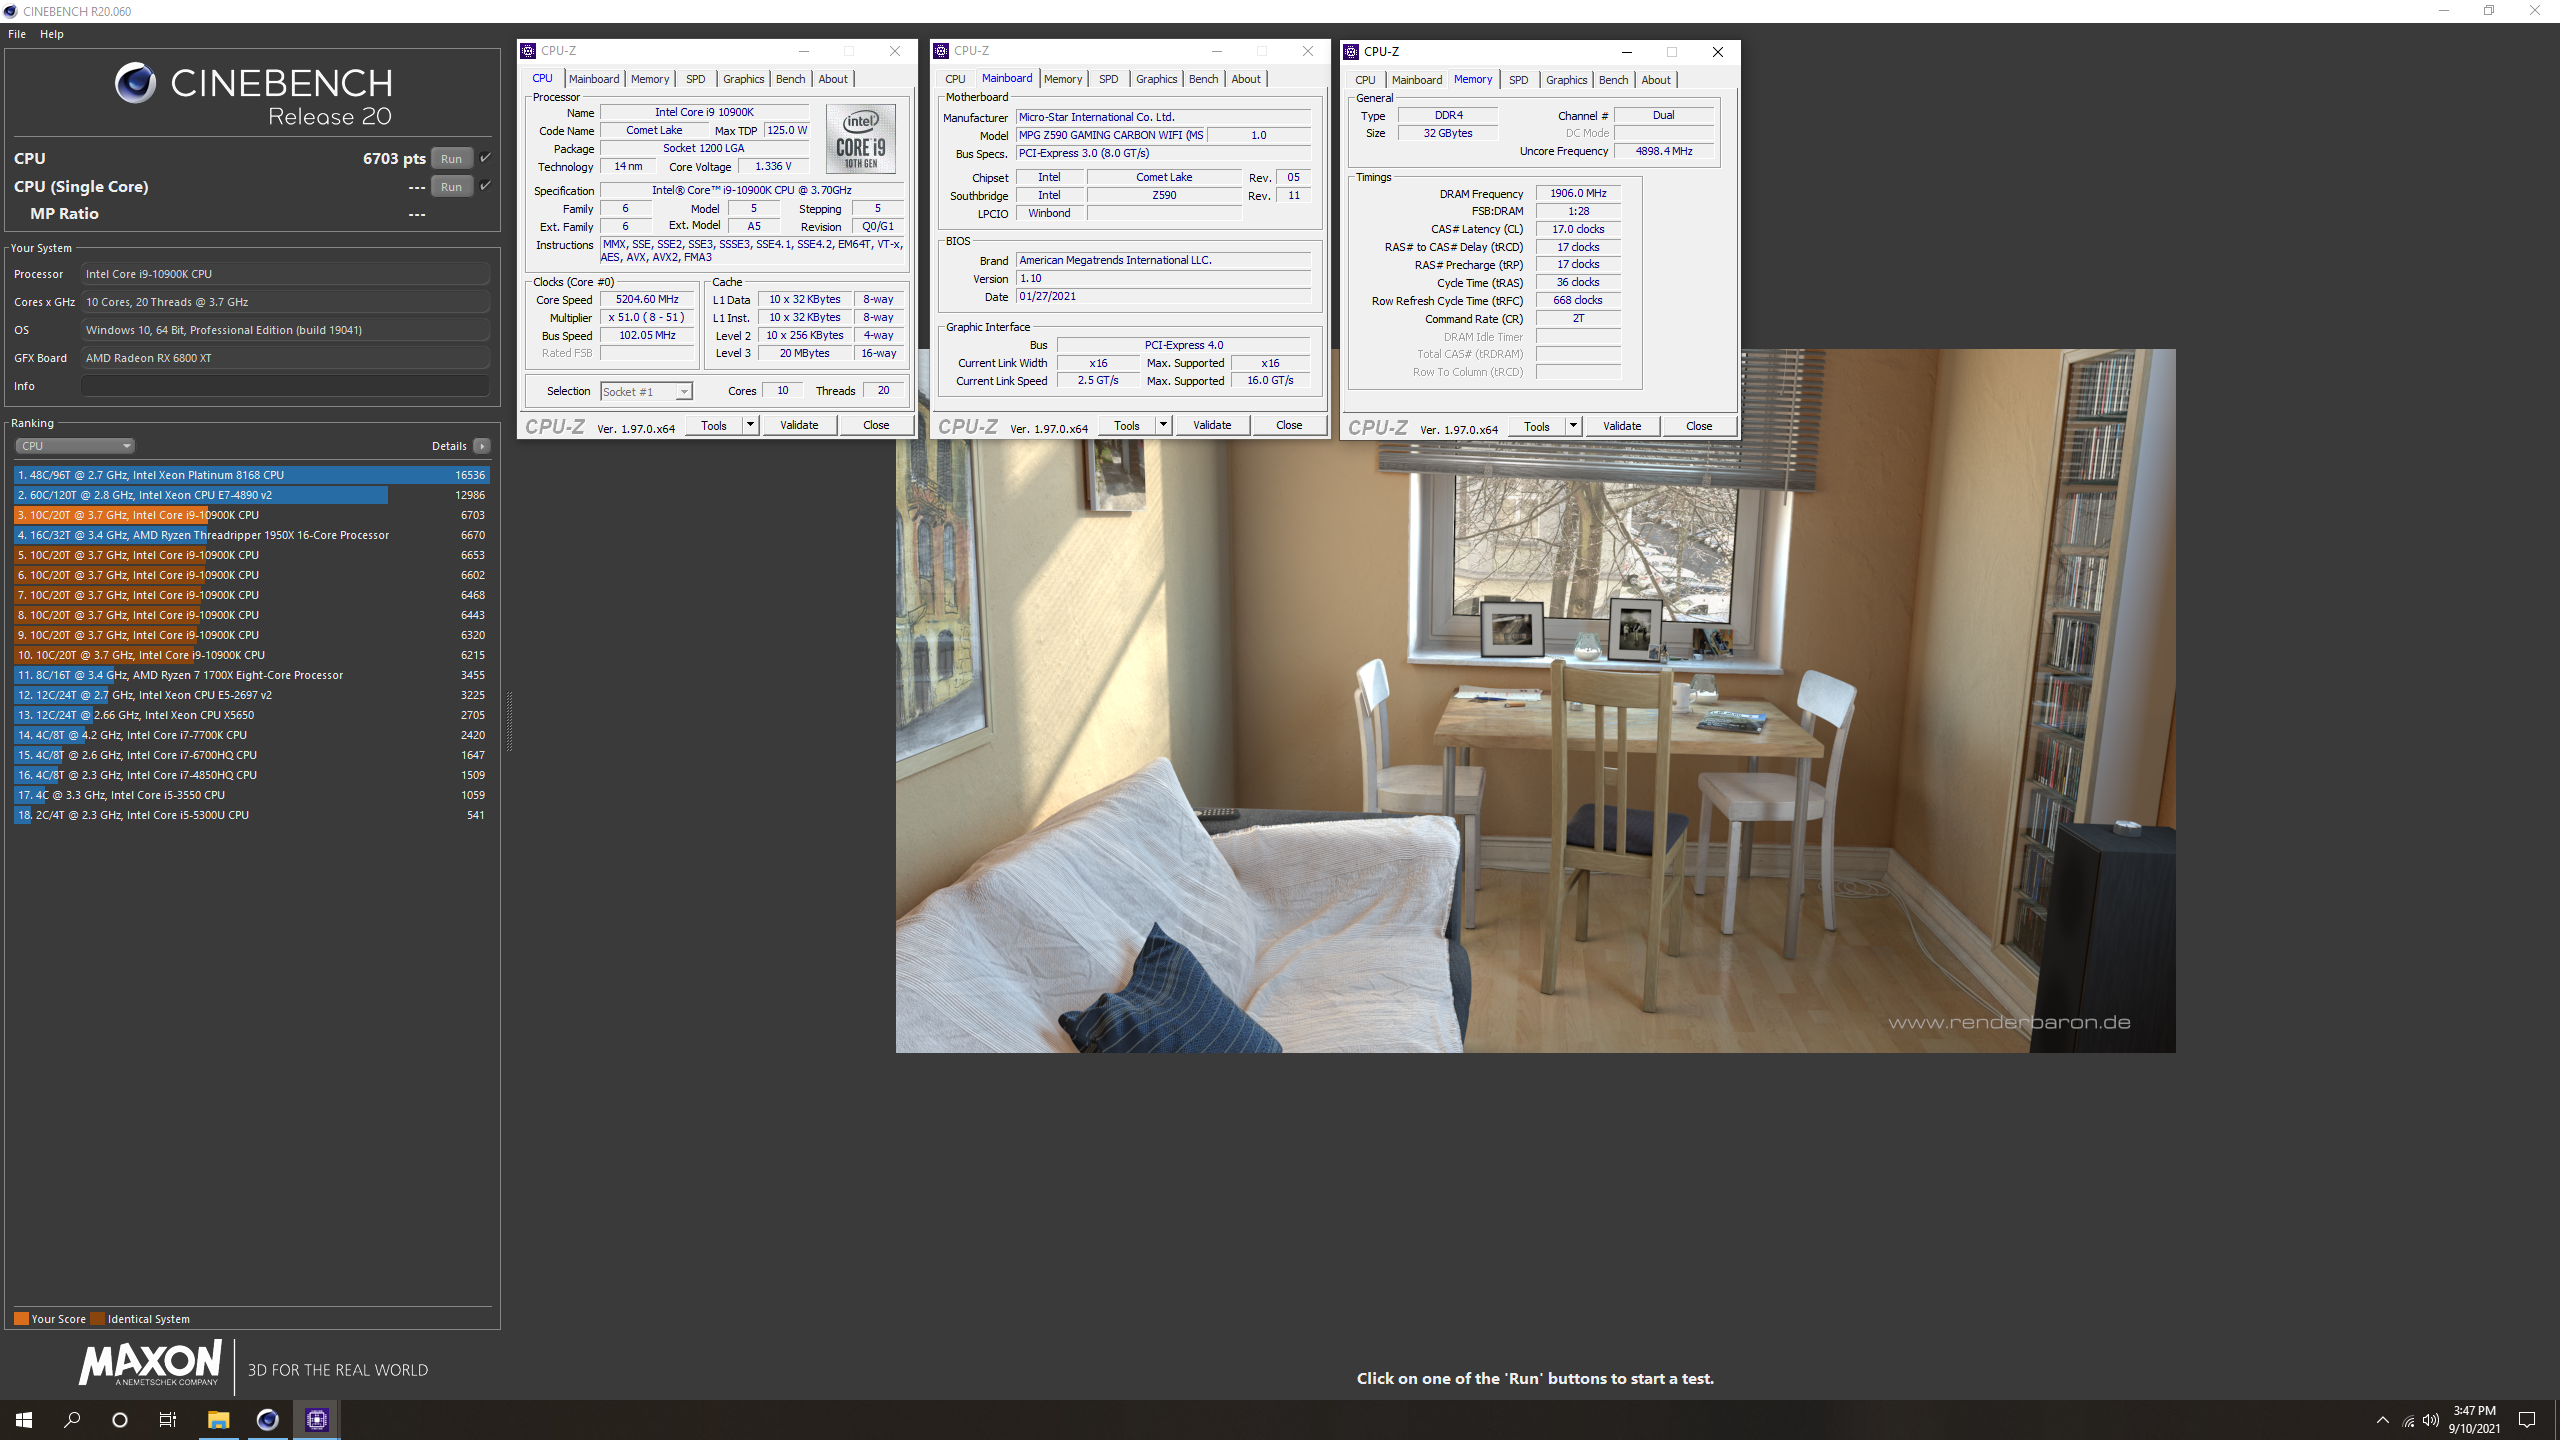Run the CPU (Single Core) test
2560x1440 pixels.
(x=452, y=187)
